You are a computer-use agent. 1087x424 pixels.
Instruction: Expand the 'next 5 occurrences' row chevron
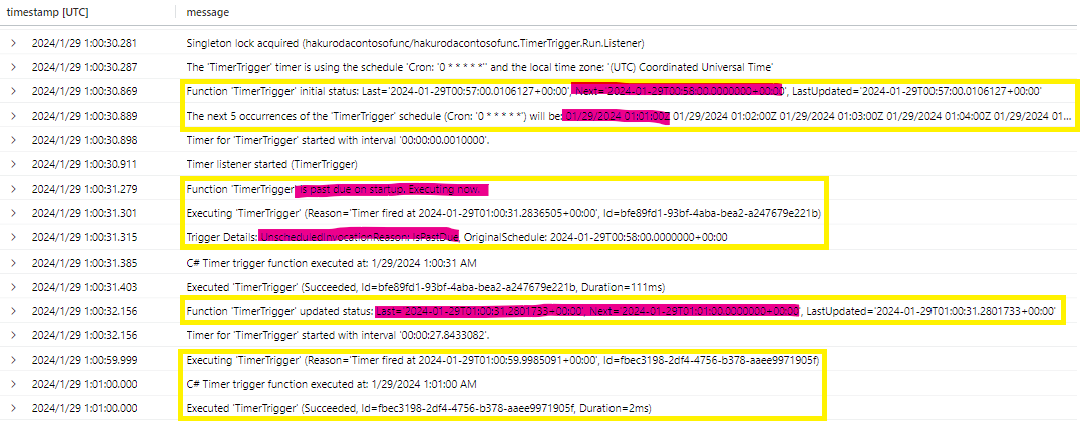coord(13,116)
